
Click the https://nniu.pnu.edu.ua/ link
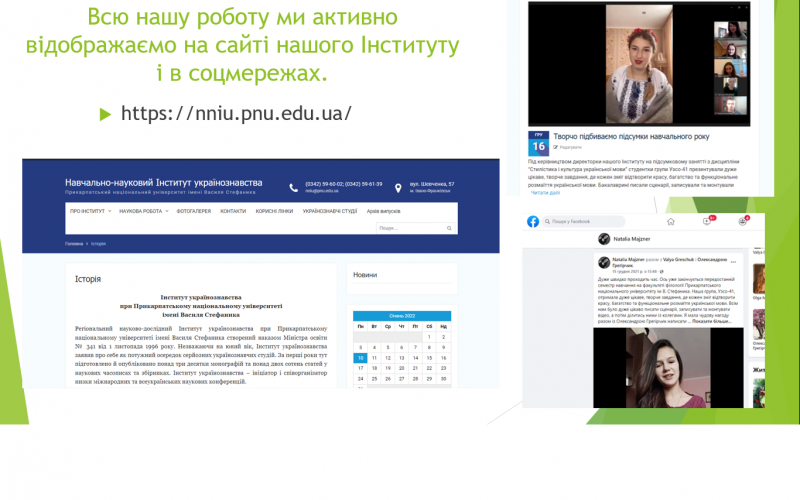[x=236, y=113]
